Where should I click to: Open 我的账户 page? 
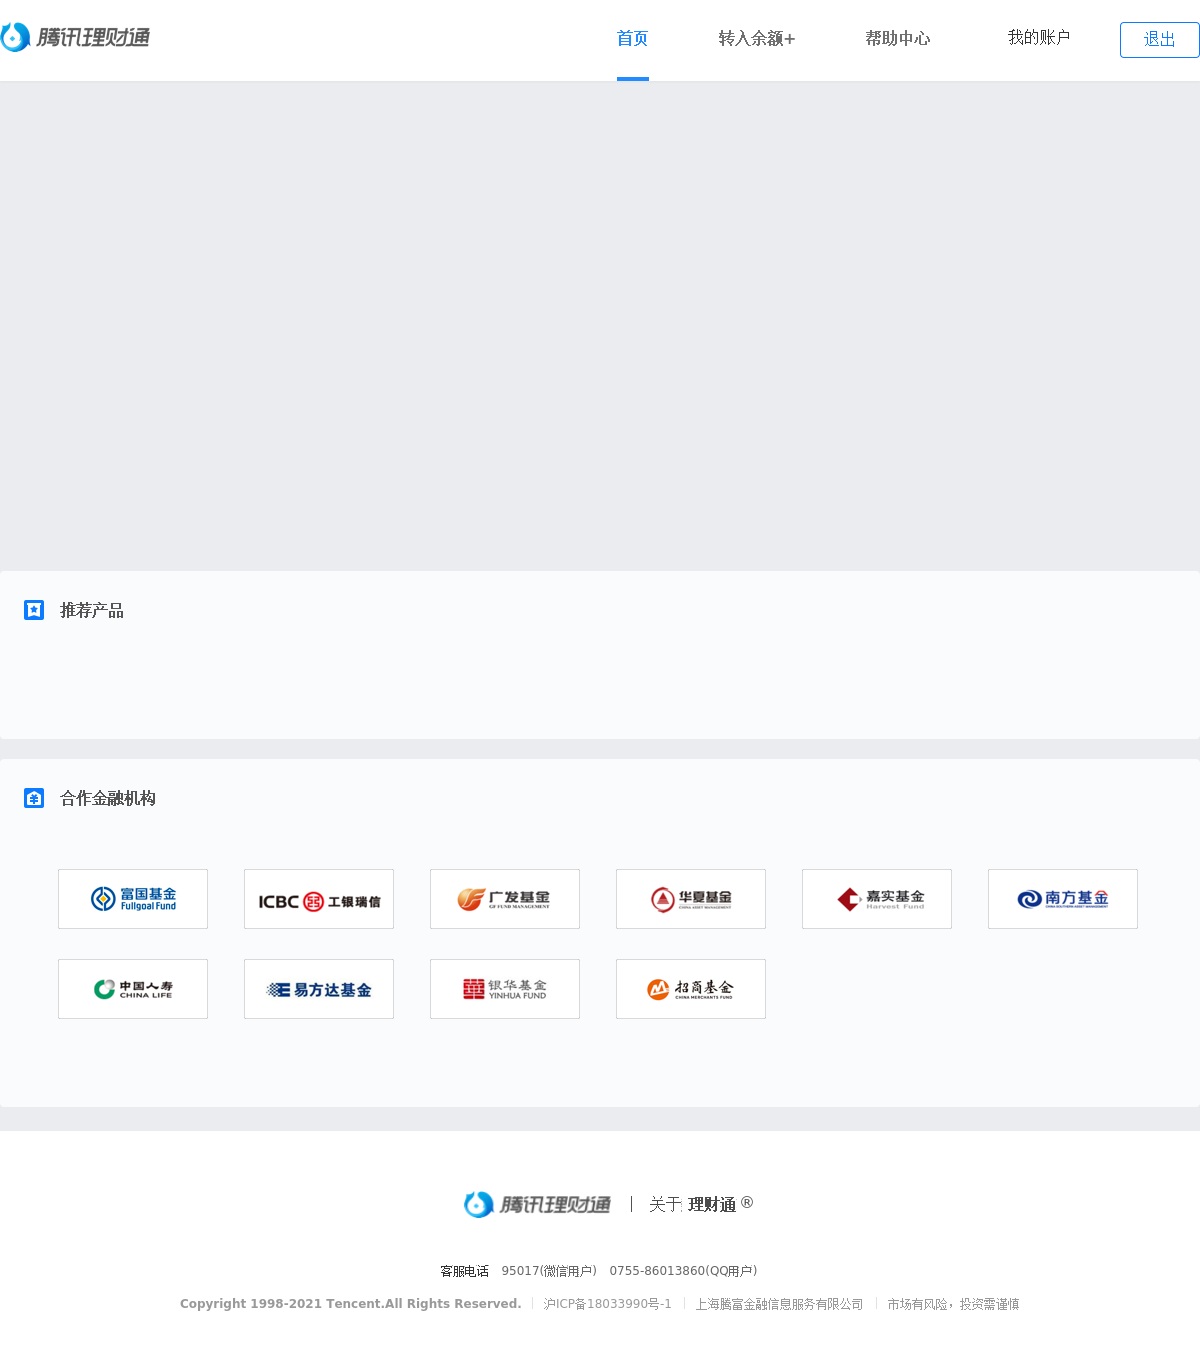click(1039, 38)
